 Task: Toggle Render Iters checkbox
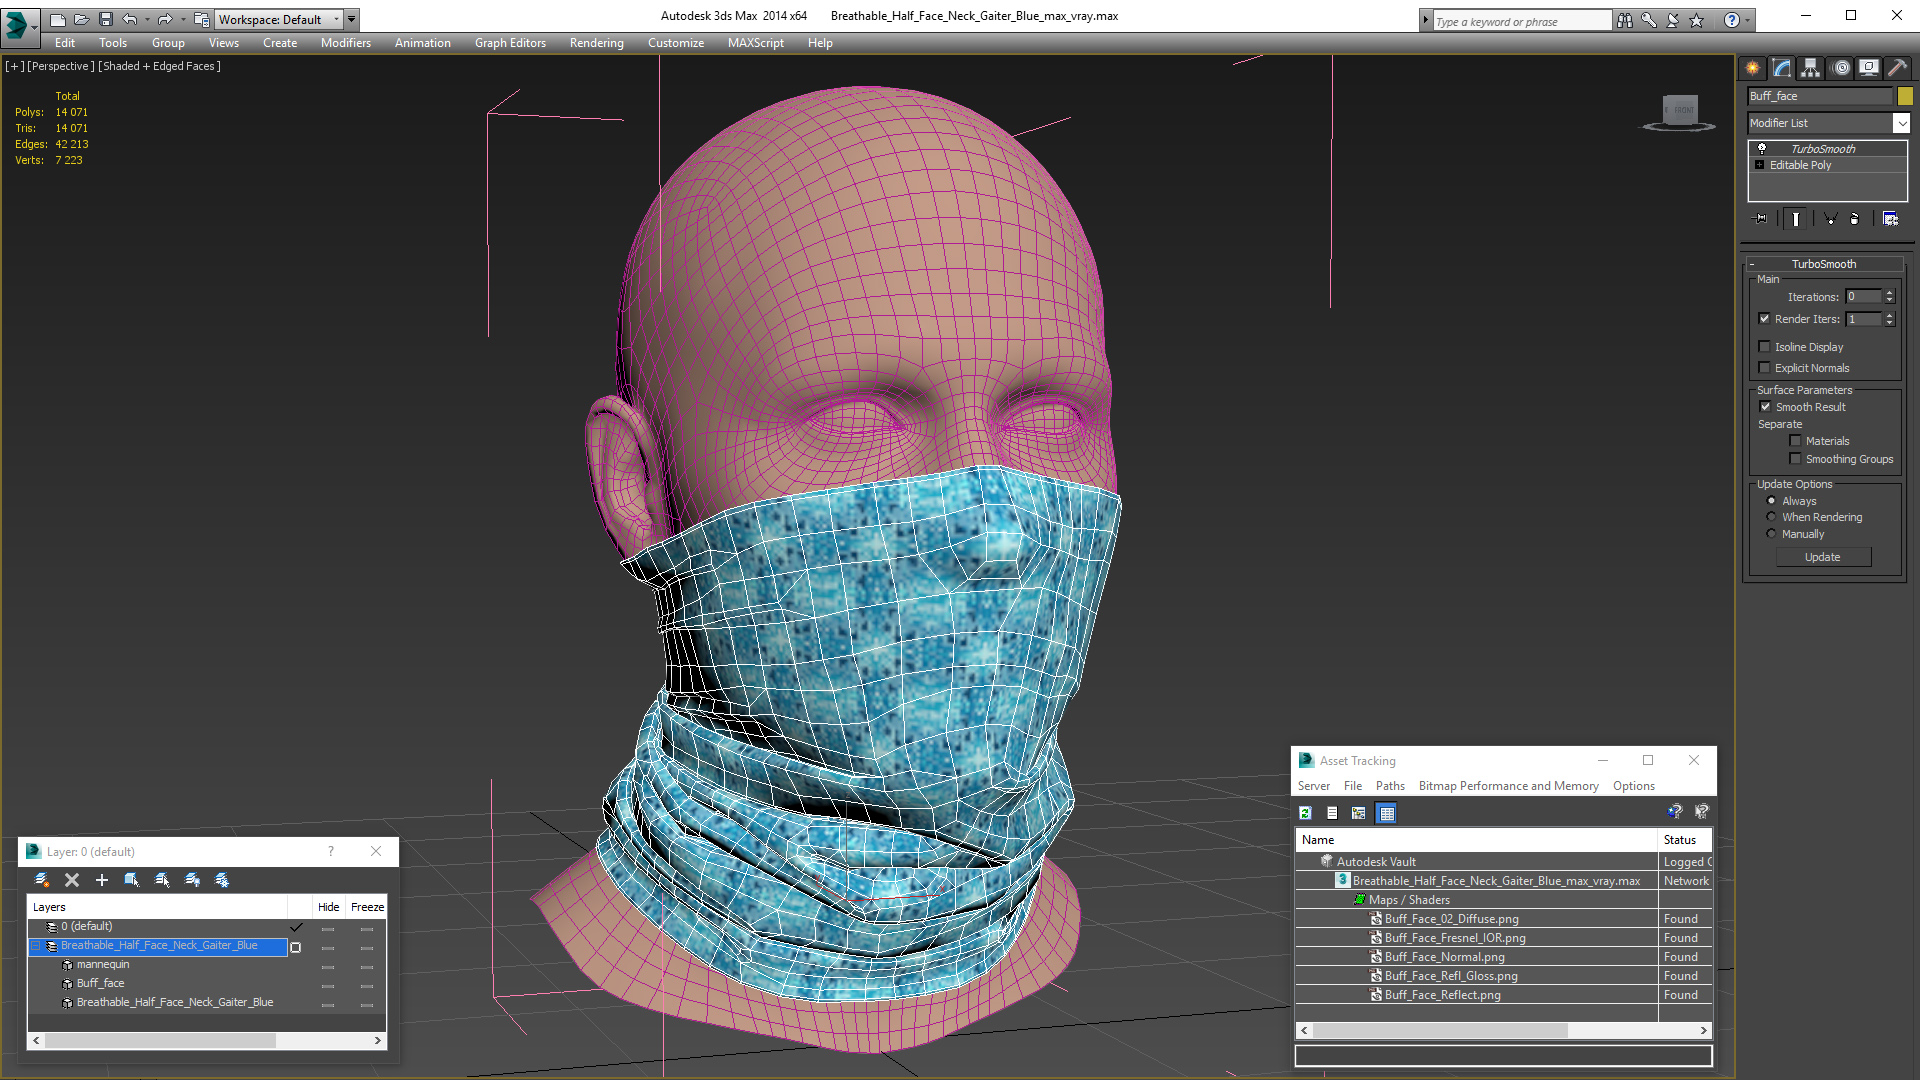1764,319
